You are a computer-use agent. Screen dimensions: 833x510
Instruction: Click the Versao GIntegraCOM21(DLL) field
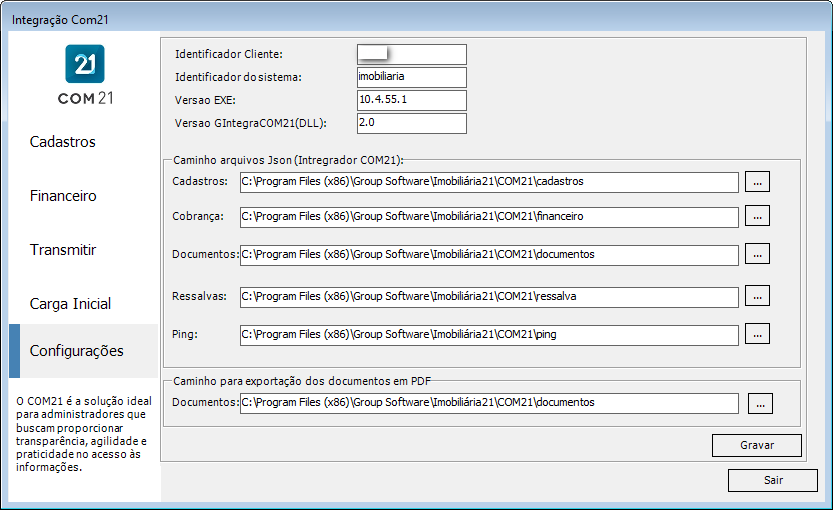412,123
